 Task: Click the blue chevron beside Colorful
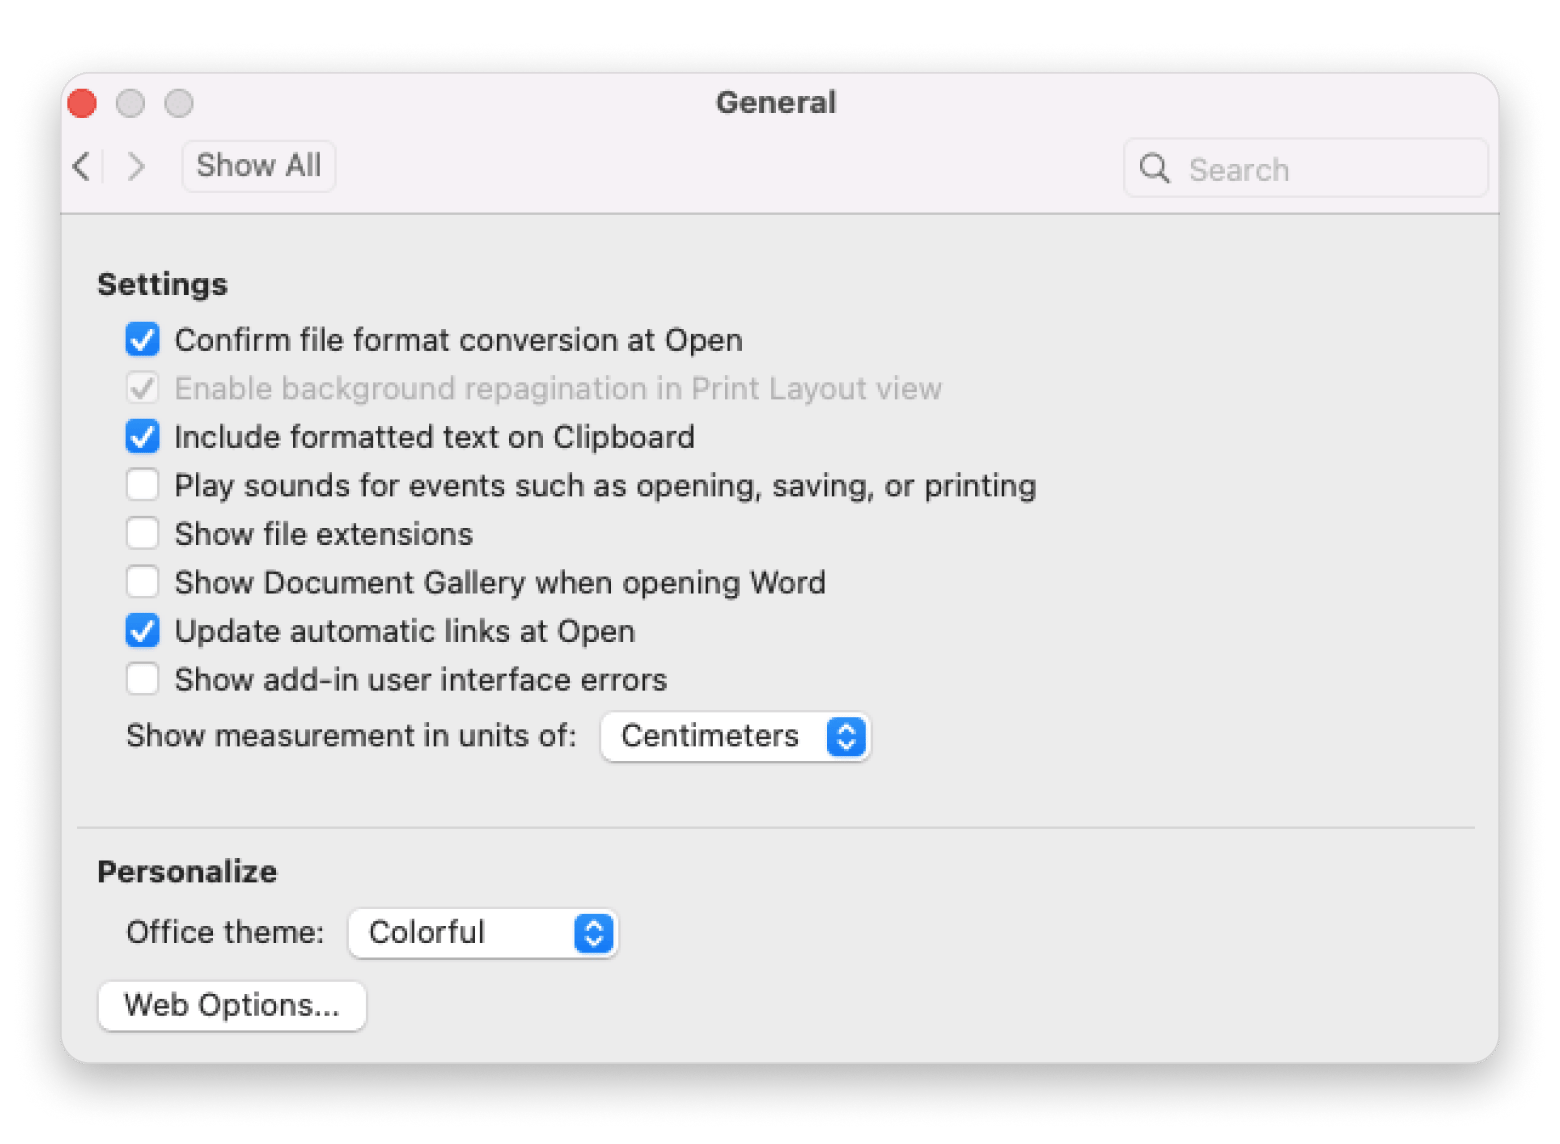tap(593, 933)
